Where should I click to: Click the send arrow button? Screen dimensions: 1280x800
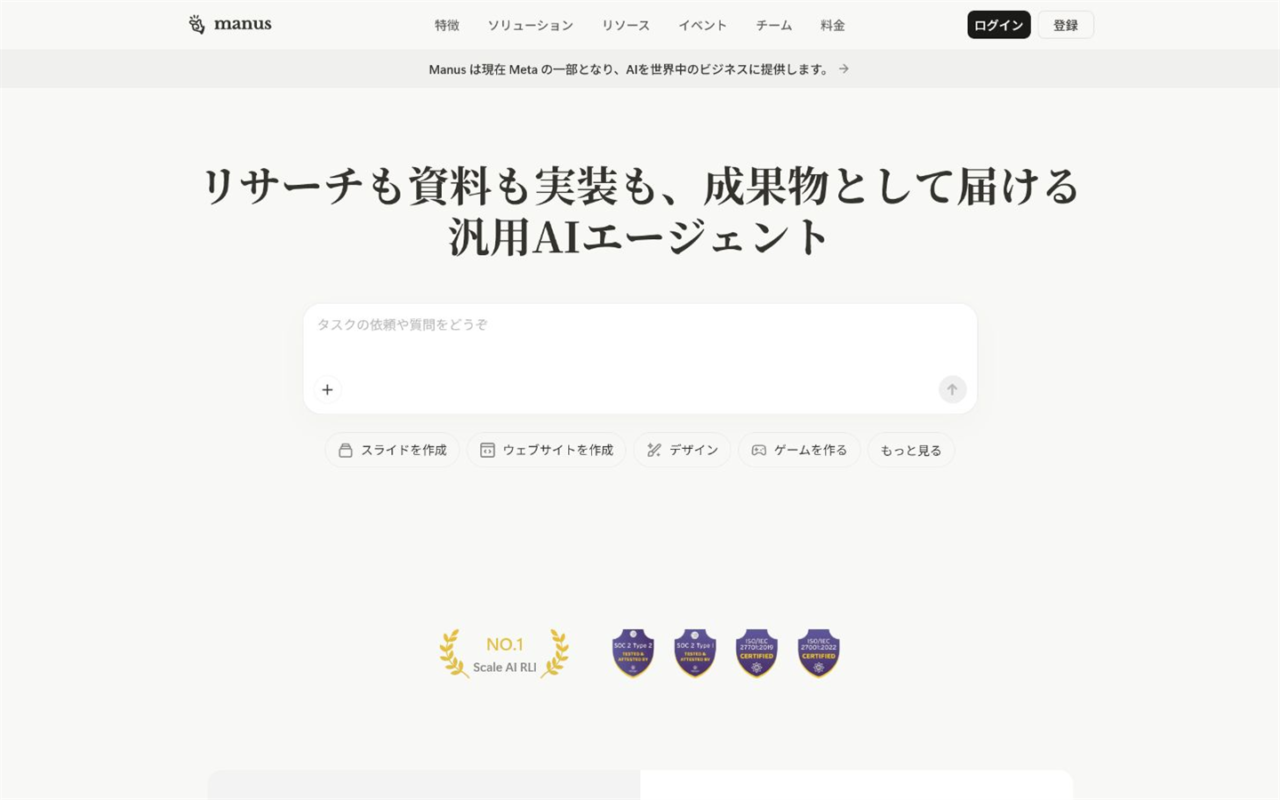tap(952, 390)
